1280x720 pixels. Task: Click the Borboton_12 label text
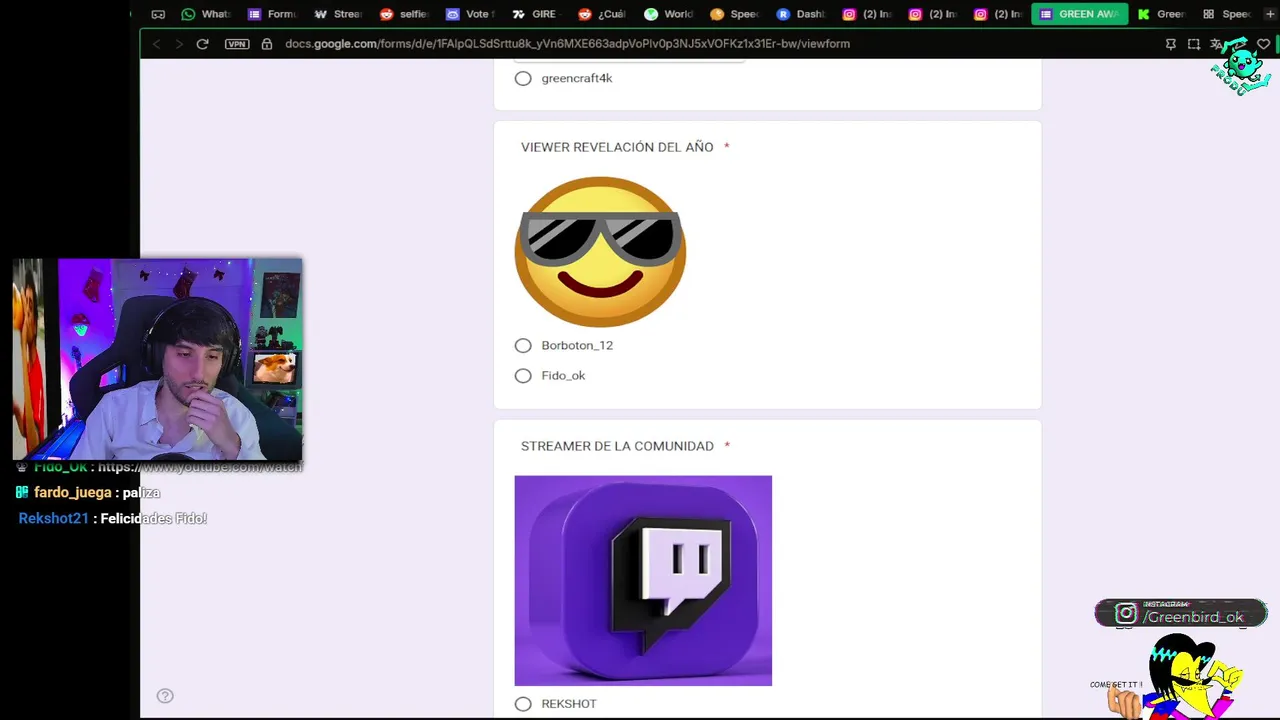point(577,345)
